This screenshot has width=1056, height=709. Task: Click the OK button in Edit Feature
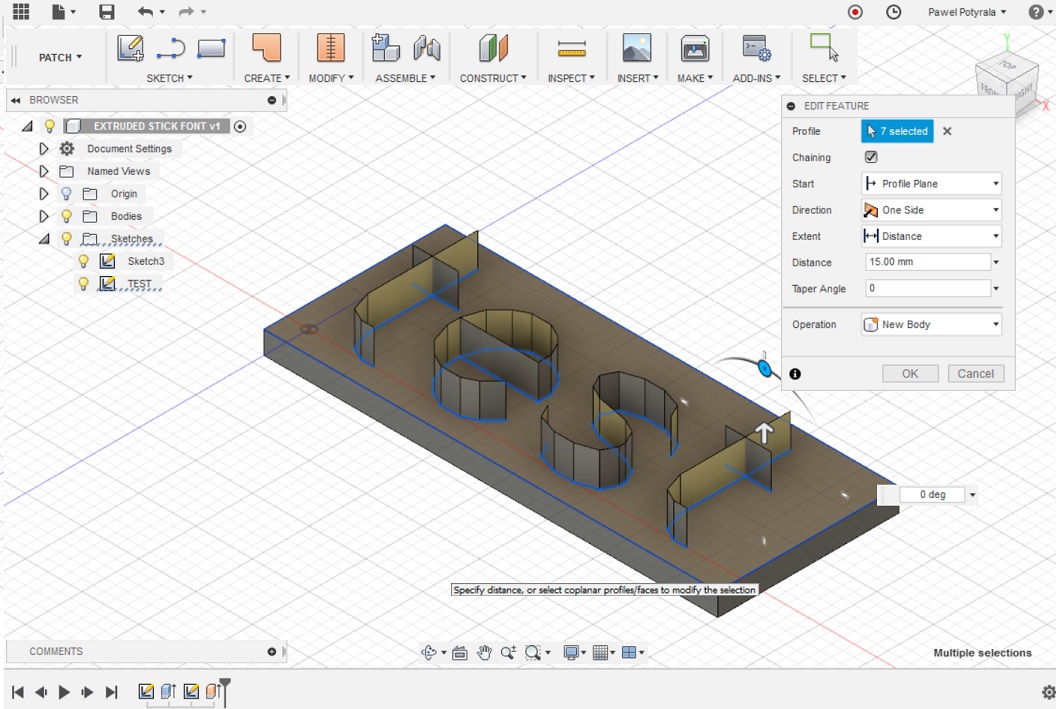pyautogui.click(x=910, y=372)
